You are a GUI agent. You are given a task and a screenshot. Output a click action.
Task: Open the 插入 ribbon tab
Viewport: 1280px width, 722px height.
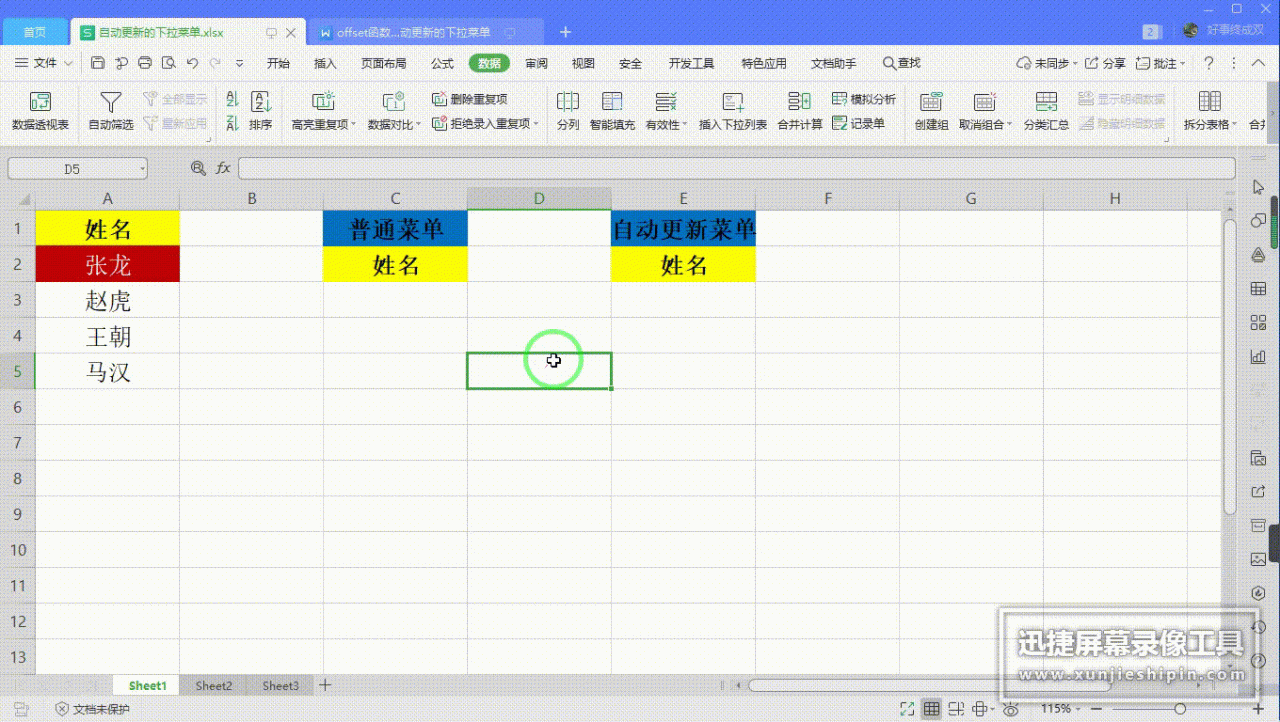click(x=325, y=63)
